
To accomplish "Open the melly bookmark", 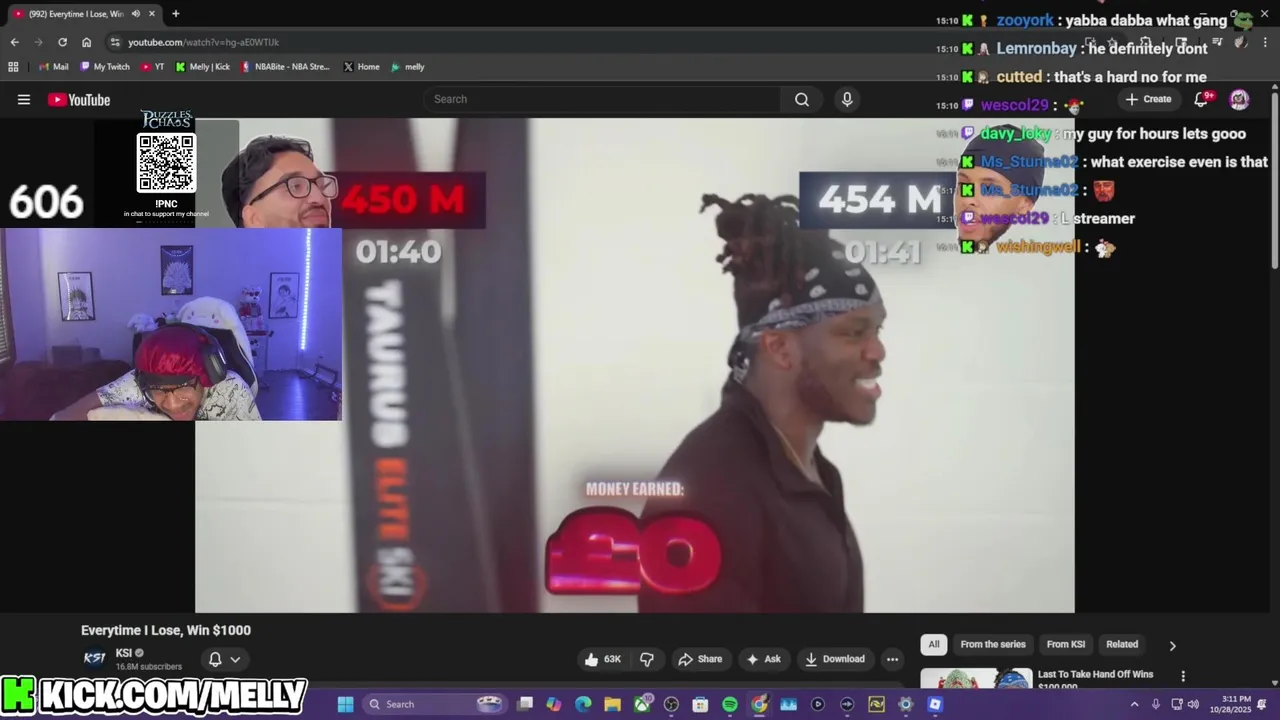I will point(407,67).
